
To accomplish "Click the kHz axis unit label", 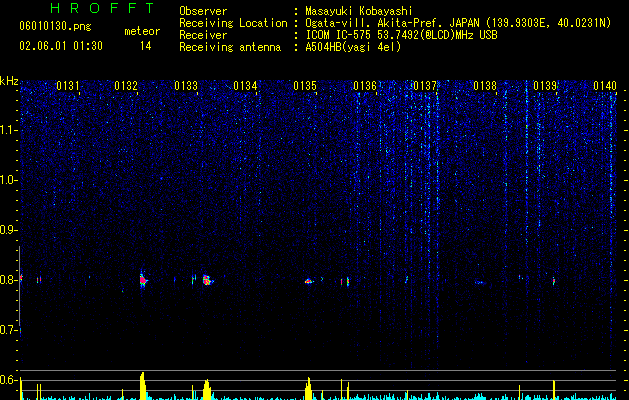I will (x=9, y=81).
